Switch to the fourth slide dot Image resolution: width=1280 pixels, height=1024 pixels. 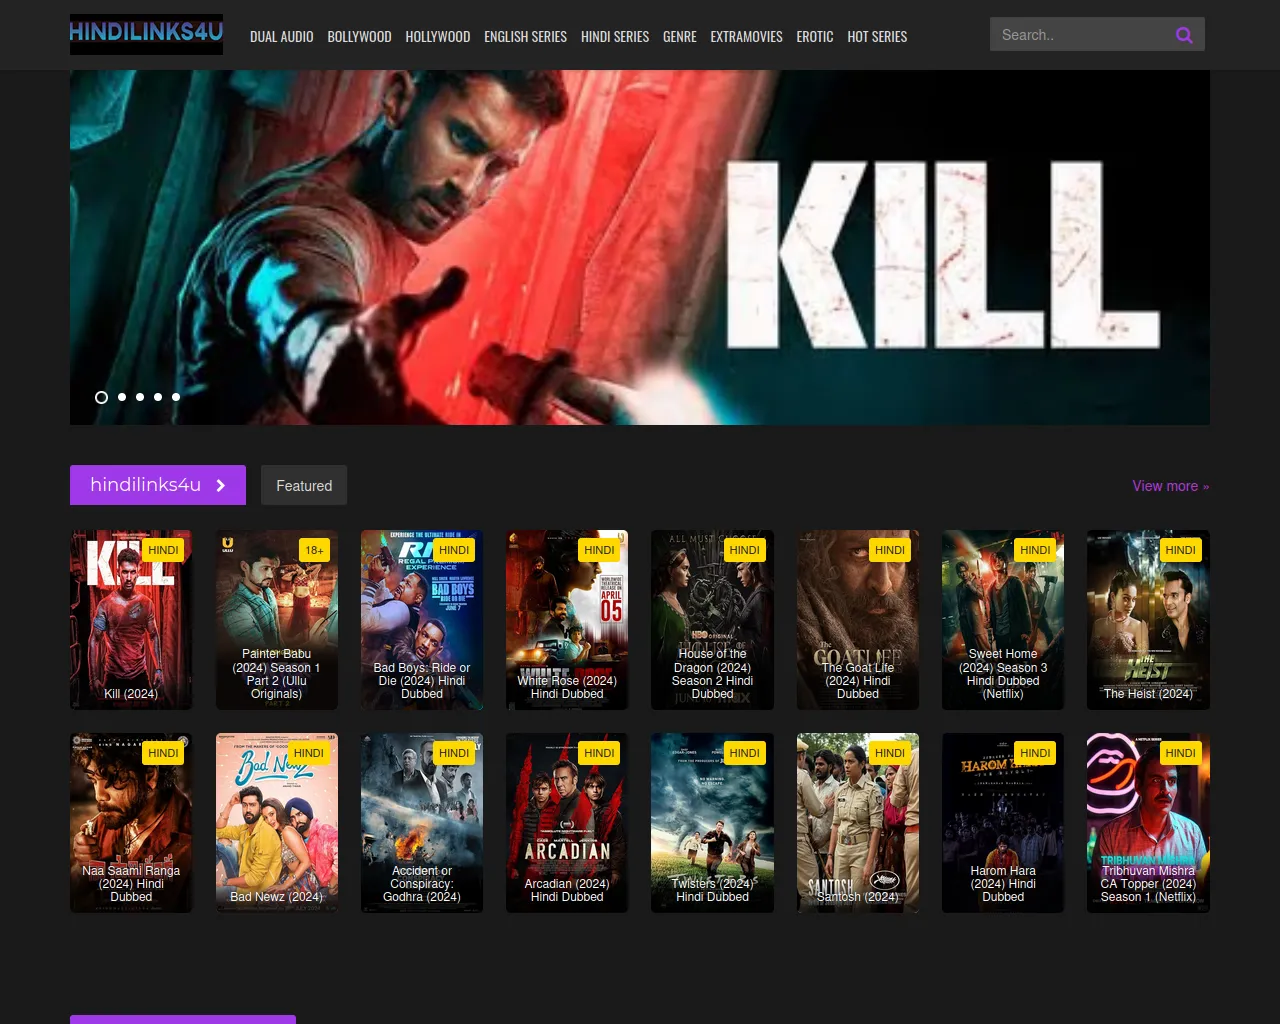point(158,397)
